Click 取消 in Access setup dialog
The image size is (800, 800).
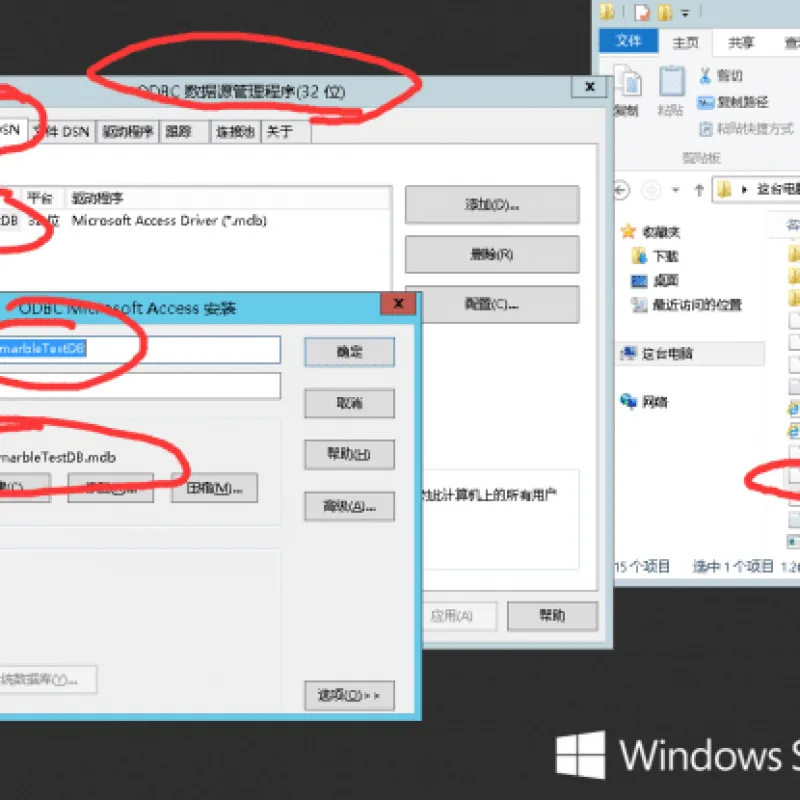point(349,404)
